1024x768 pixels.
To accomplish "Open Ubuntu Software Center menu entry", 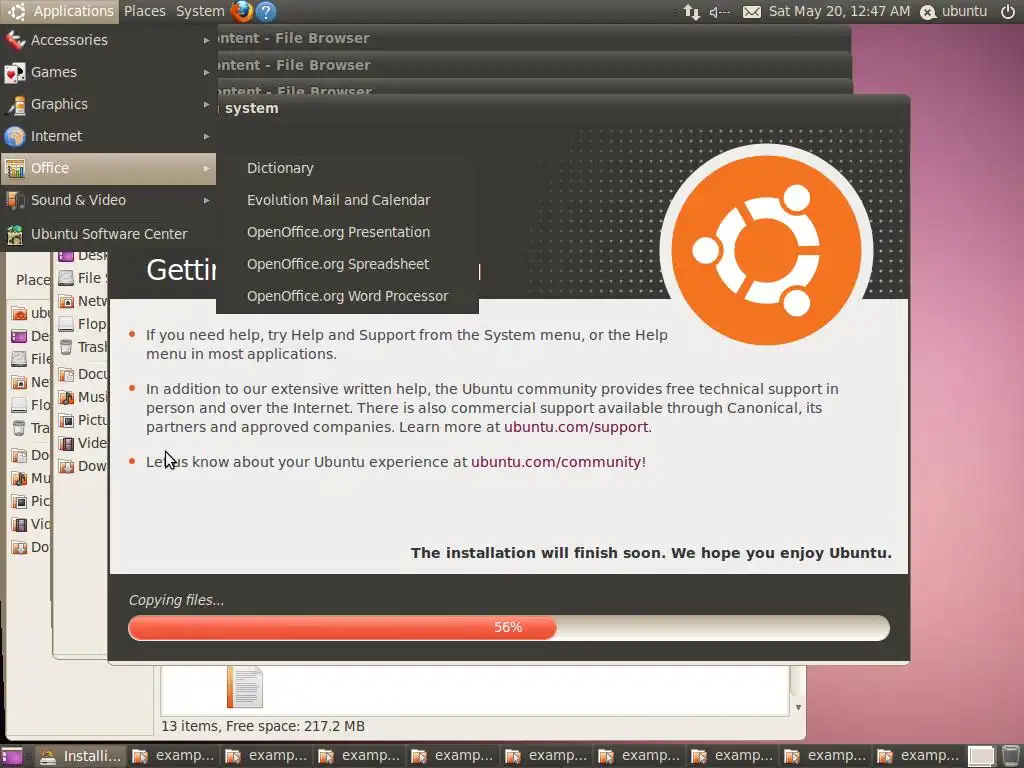I will pos(108,234).
